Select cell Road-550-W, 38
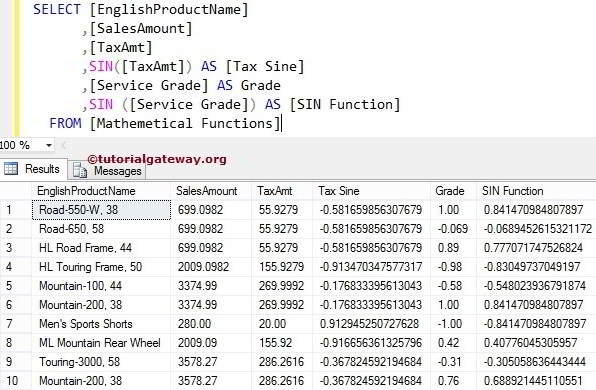Viewport: 596px width, 390px height. pyautogui.click(x=101, y=210)
